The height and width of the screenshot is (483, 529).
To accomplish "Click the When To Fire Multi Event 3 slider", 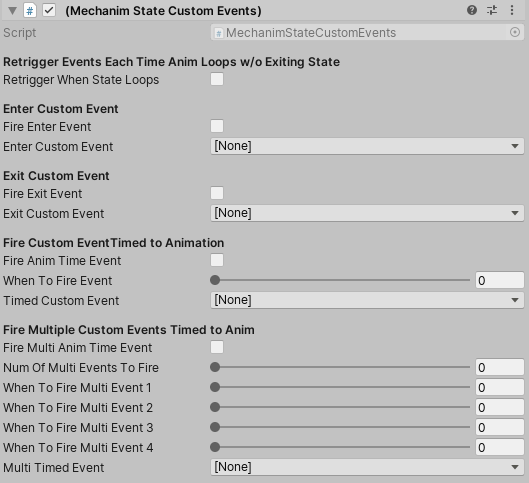I will 340,427.
